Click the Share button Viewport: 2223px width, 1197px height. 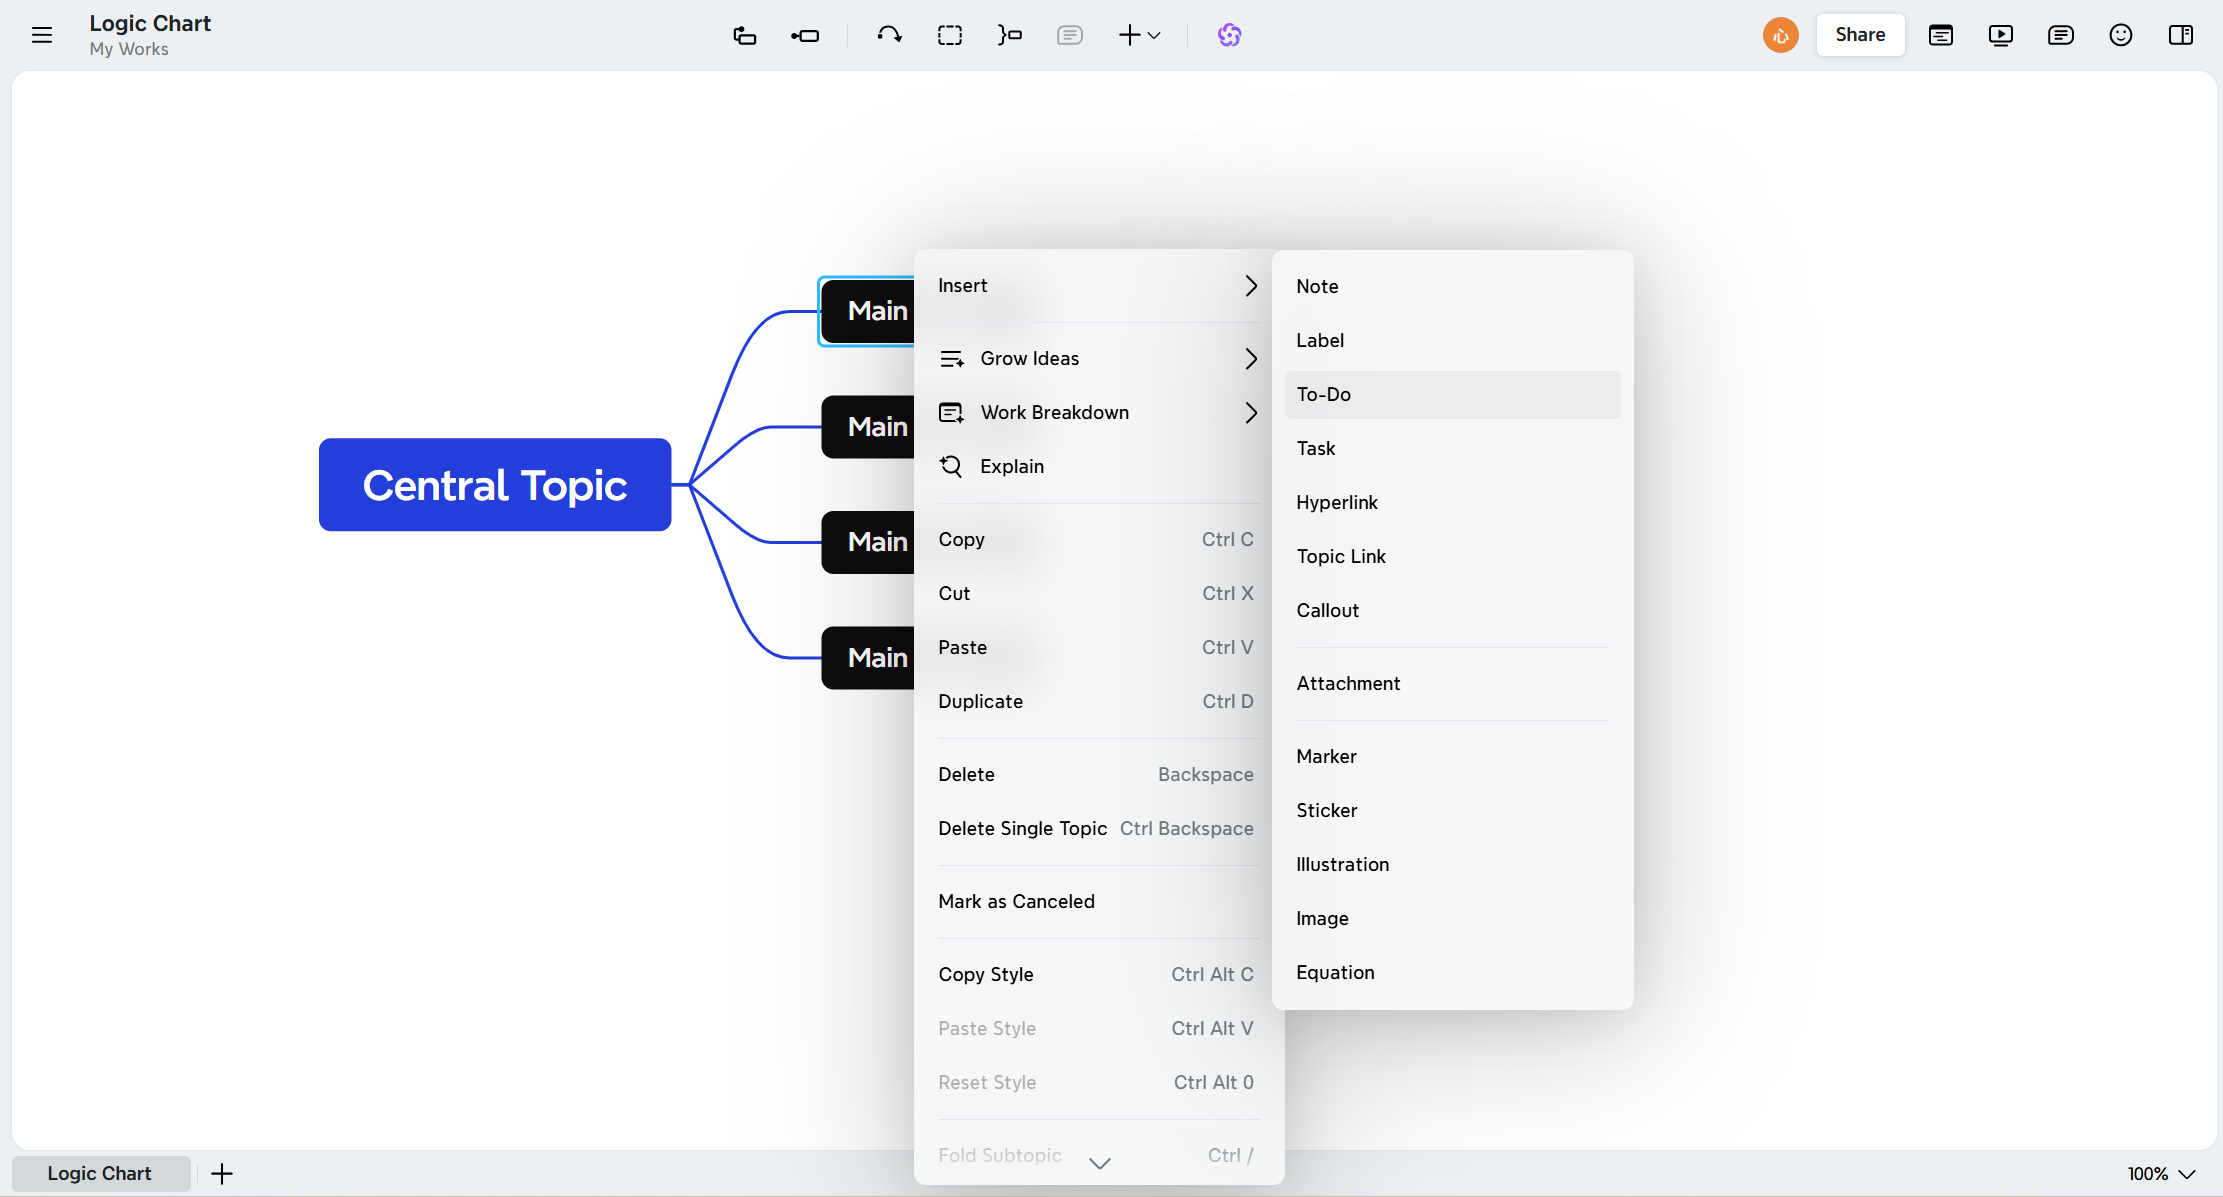(1860, 35)
